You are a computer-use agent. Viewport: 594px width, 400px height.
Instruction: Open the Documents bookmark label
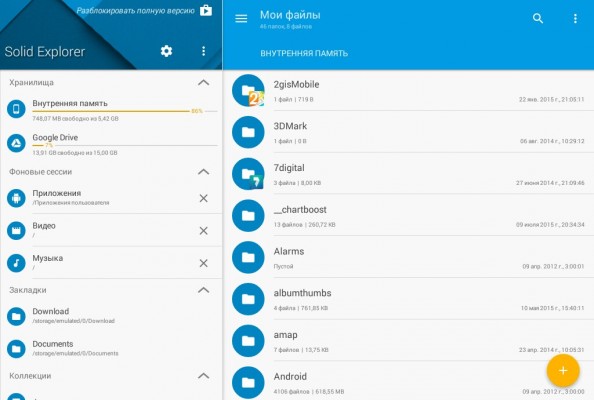tap(53, 344)
